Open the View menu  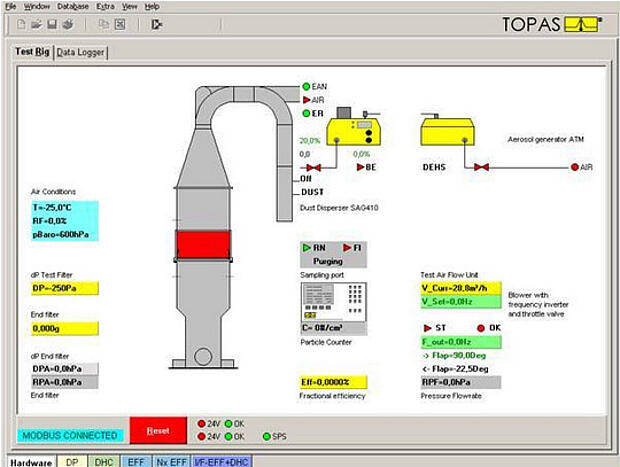pyautogui.click(x=129, y=6)
